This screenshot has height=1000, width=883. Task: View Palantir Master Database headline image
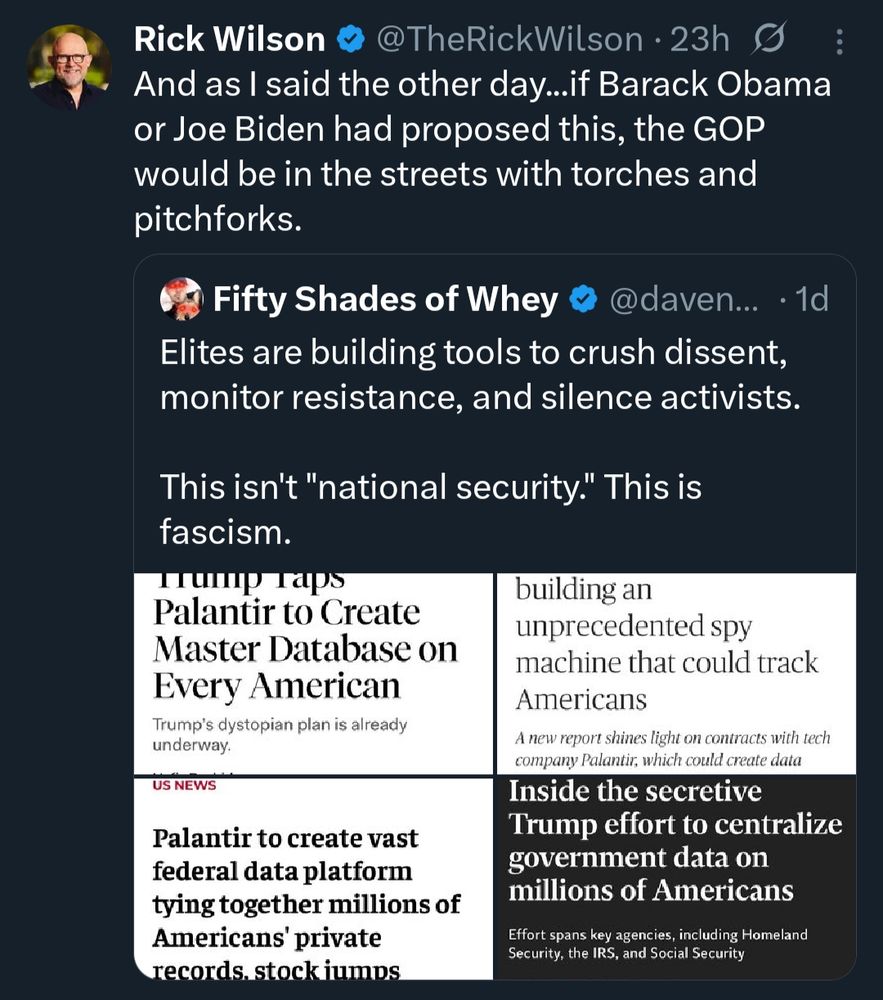click(x=313, y=673)
